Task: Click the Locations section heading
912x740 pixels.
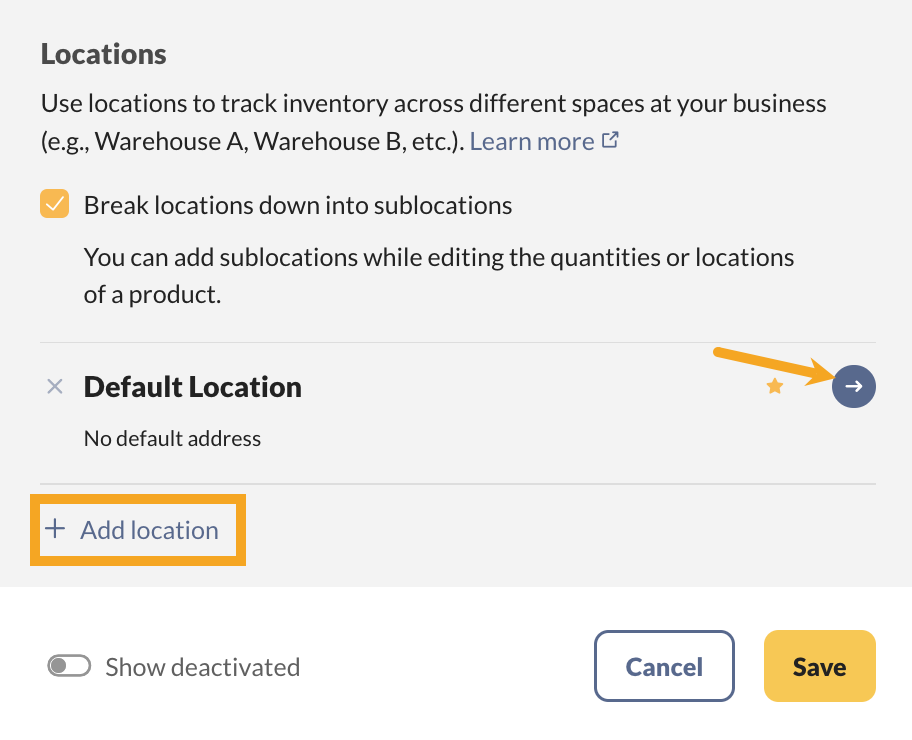Action: tap(103, 54)
